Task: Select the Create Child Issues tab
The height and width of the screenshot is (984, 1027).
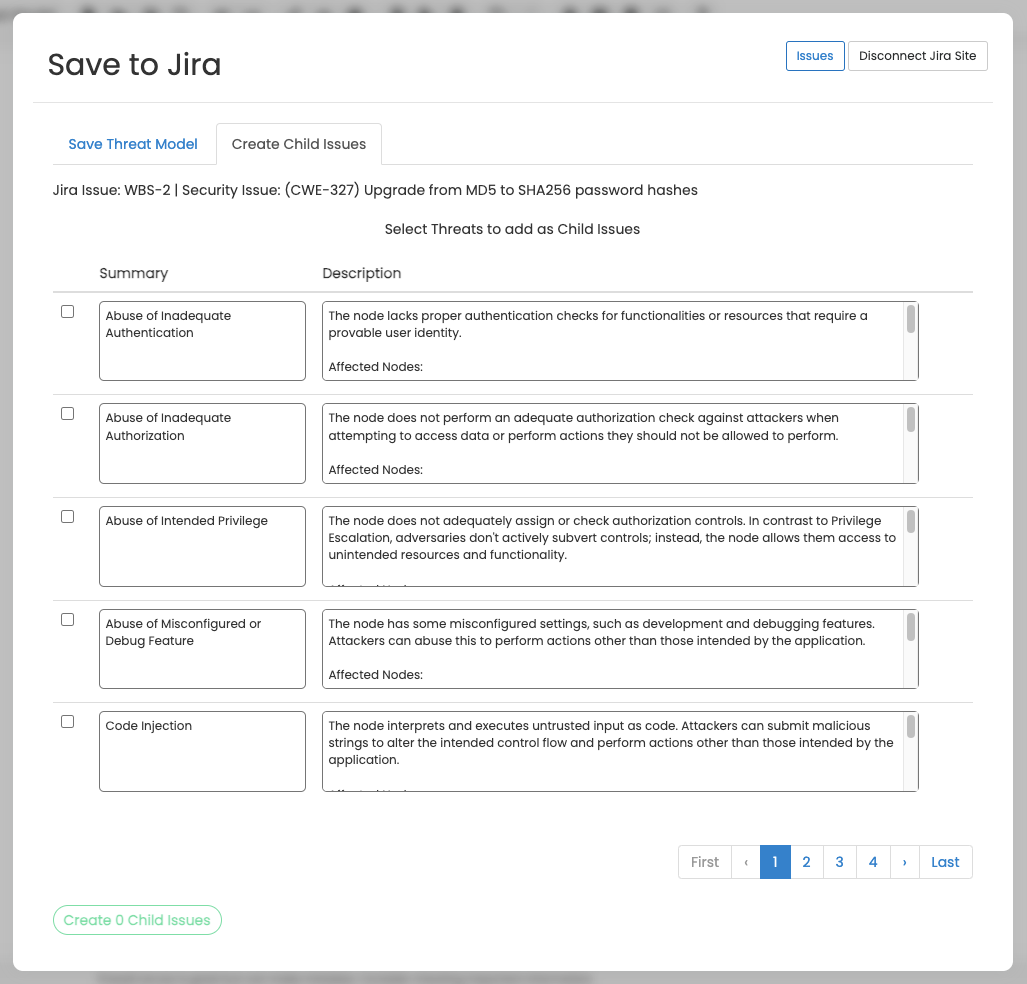Action: (x=299, y=144)
